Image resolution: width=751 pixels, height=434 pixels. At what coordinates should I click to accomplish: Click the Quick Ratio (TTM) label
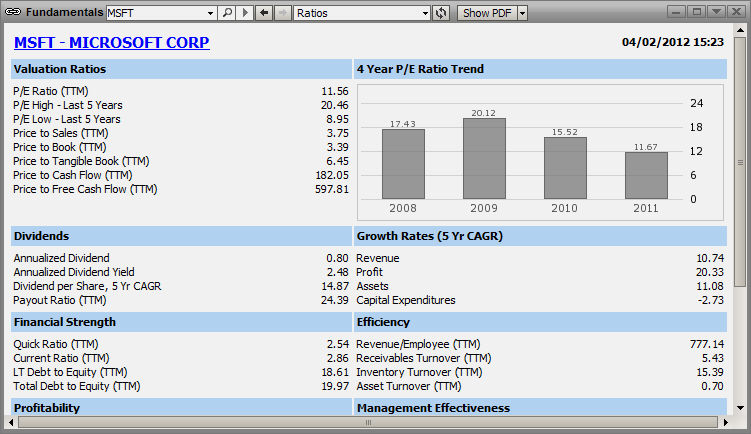(x=56, y=344)
